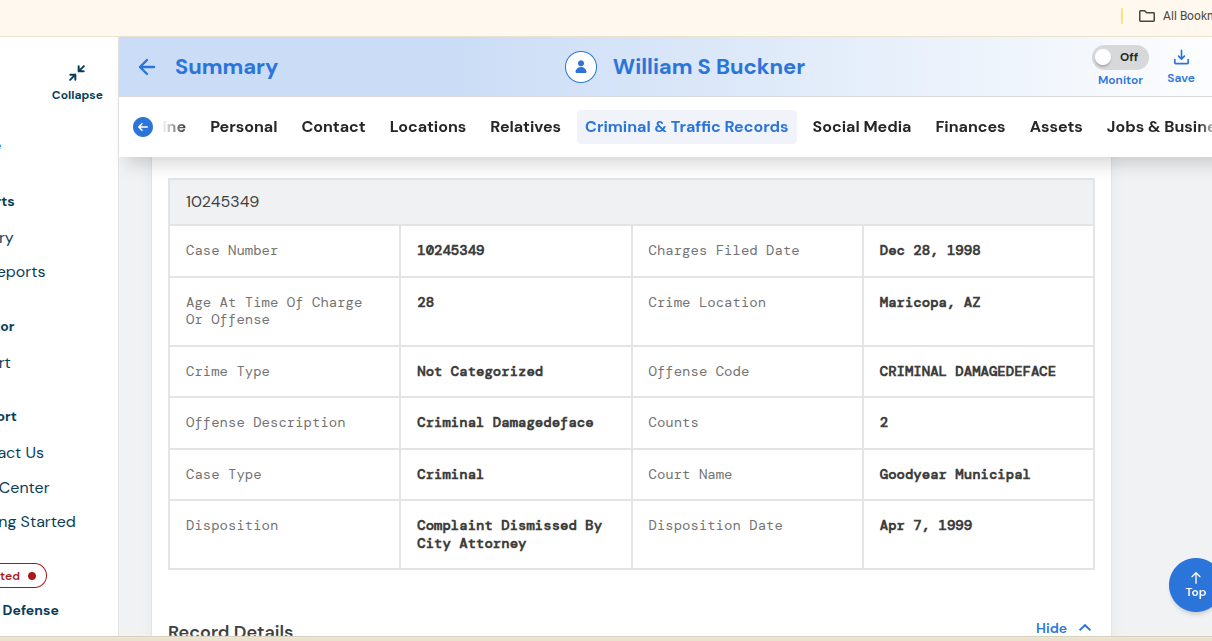Click the Monitor label link
1212x641 pixels.
click(x=1119, y=79)
